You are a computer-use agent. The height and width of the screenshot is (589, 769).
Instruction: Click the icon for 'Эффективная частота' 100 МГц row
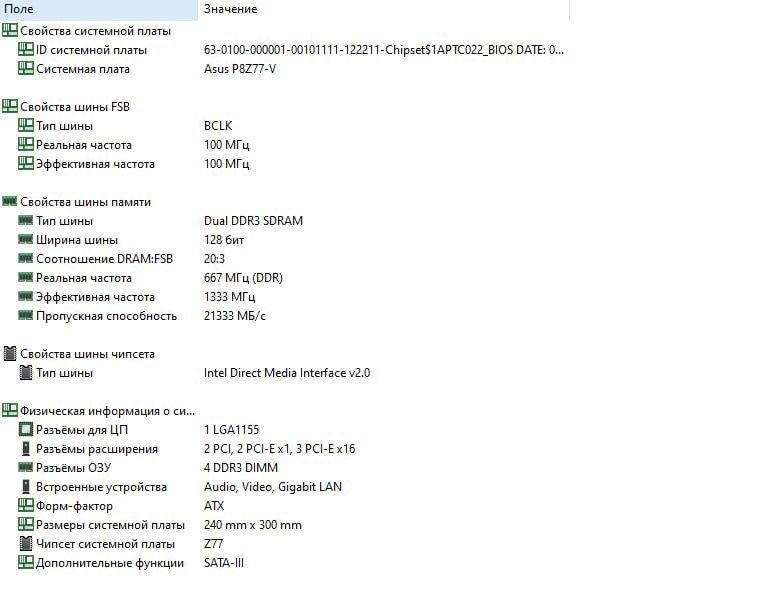pyautogui.click(x=26, y=163)
